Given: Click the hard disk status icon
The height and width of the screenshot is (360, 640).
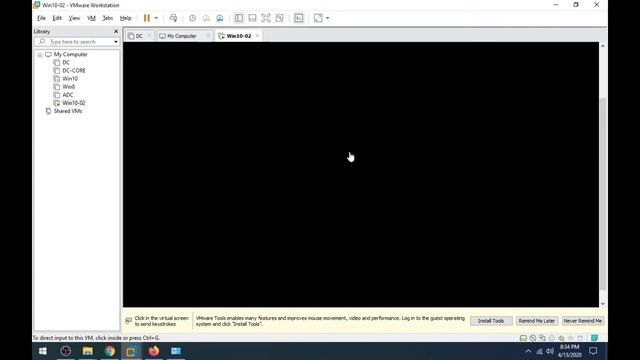Looking at the screenshot, I should coord(523,338).
